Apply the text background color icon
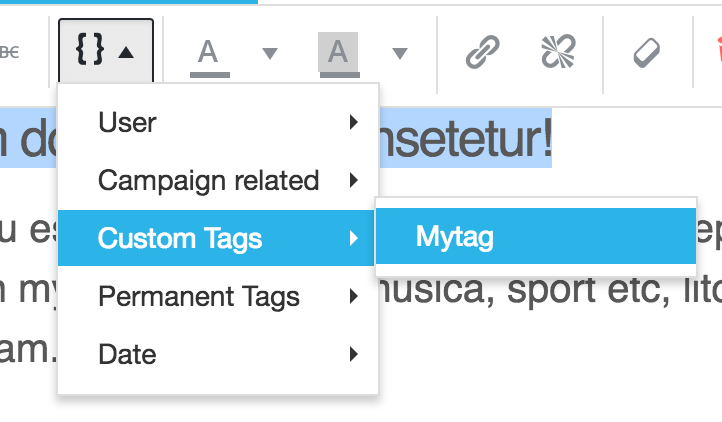This screenshot has height=422, width=722. [x=338, y=52]
